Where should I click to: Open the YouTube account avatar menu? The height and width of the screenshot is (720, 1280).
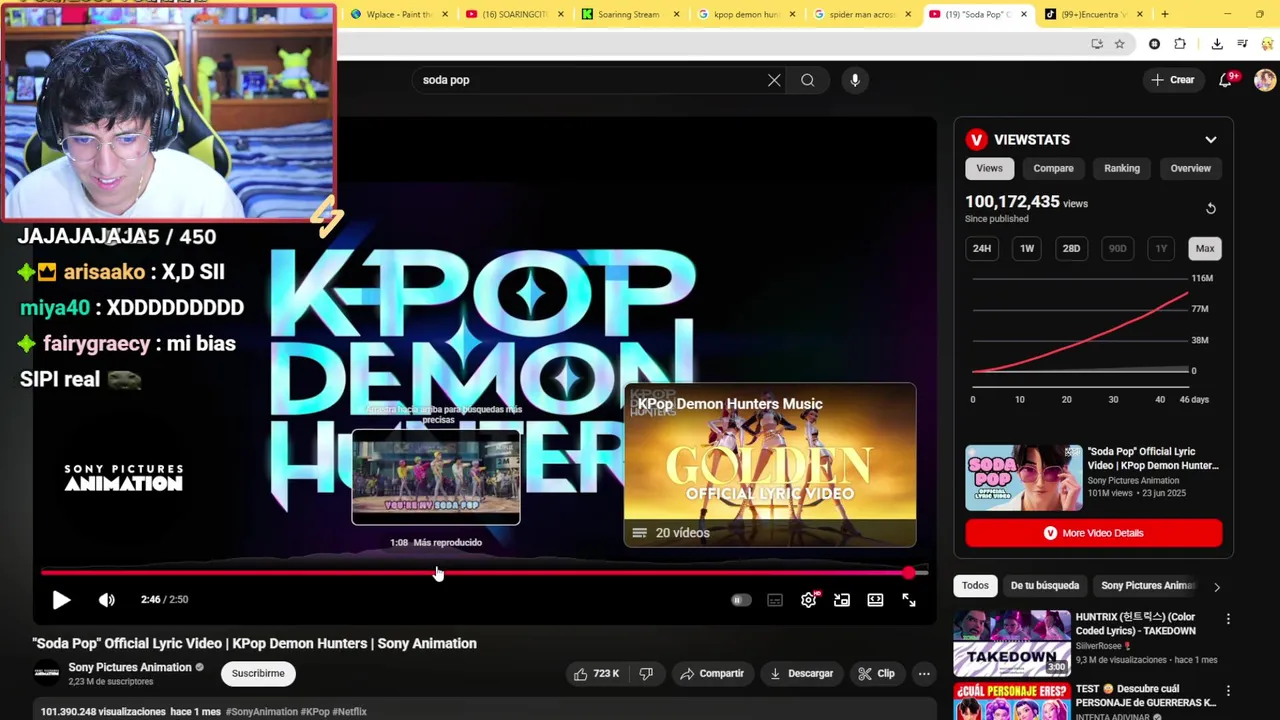tap(1264, 80)
